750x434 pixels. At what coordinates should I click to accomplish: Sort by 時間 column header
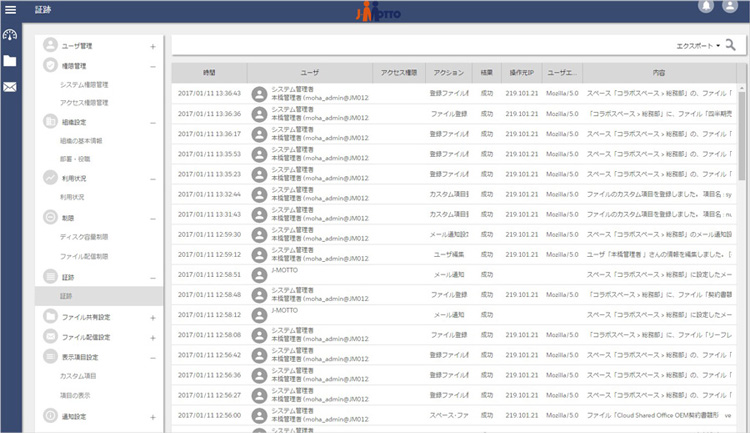click(209, 73)
